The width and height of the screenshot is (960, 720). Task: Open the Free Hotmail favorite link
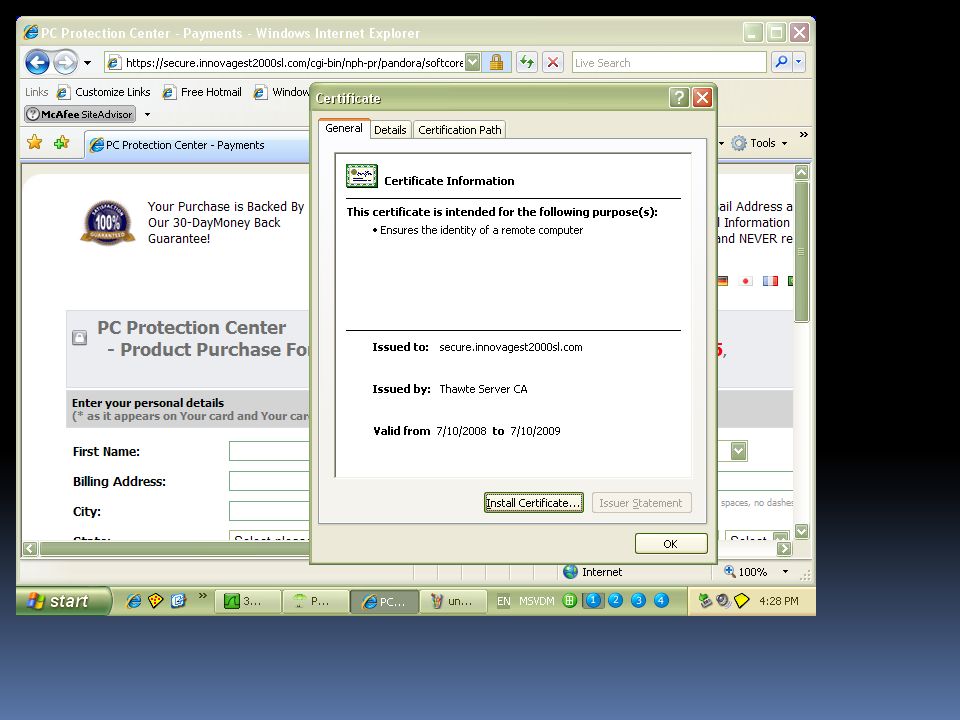pyautogui.click(x=202, y=92)
